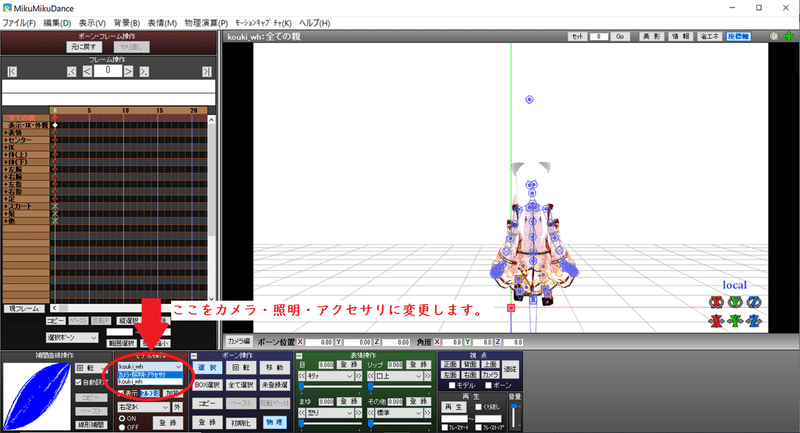This screenshot has height=433, width=800.
Task: Jump to the first frame
Action: click(12, 71)
